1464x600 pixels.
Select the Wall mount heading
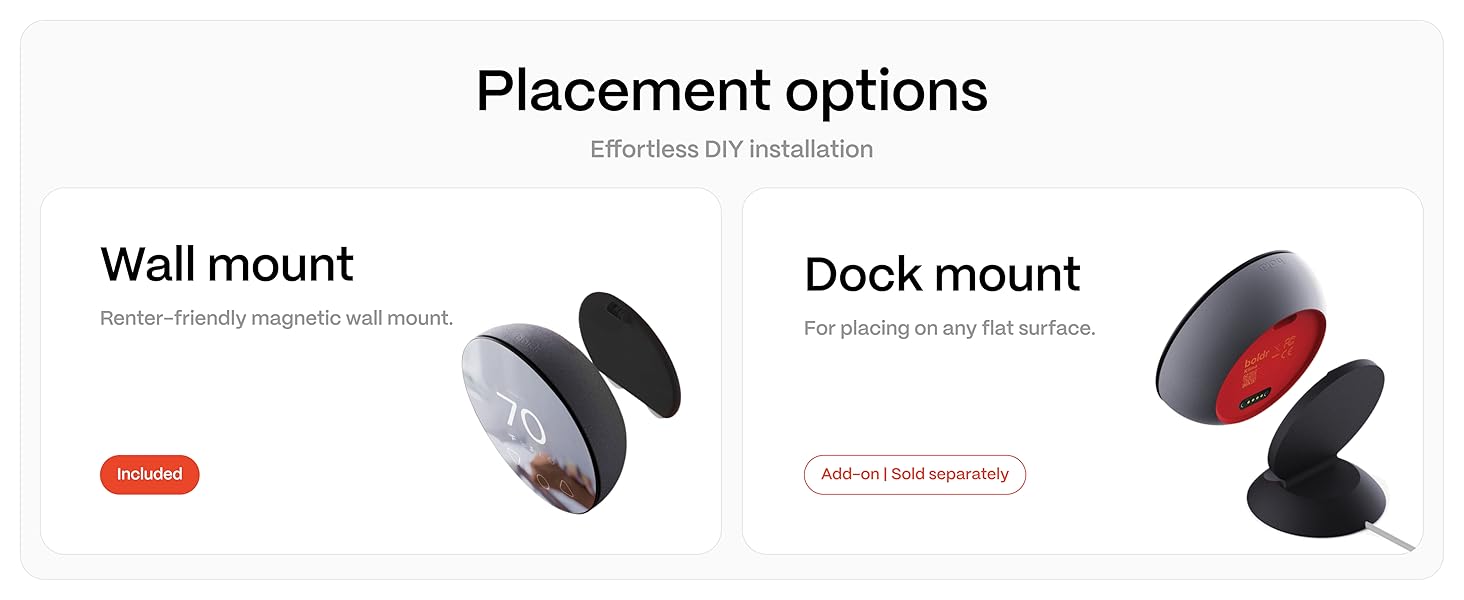click(x=227, y=264)
